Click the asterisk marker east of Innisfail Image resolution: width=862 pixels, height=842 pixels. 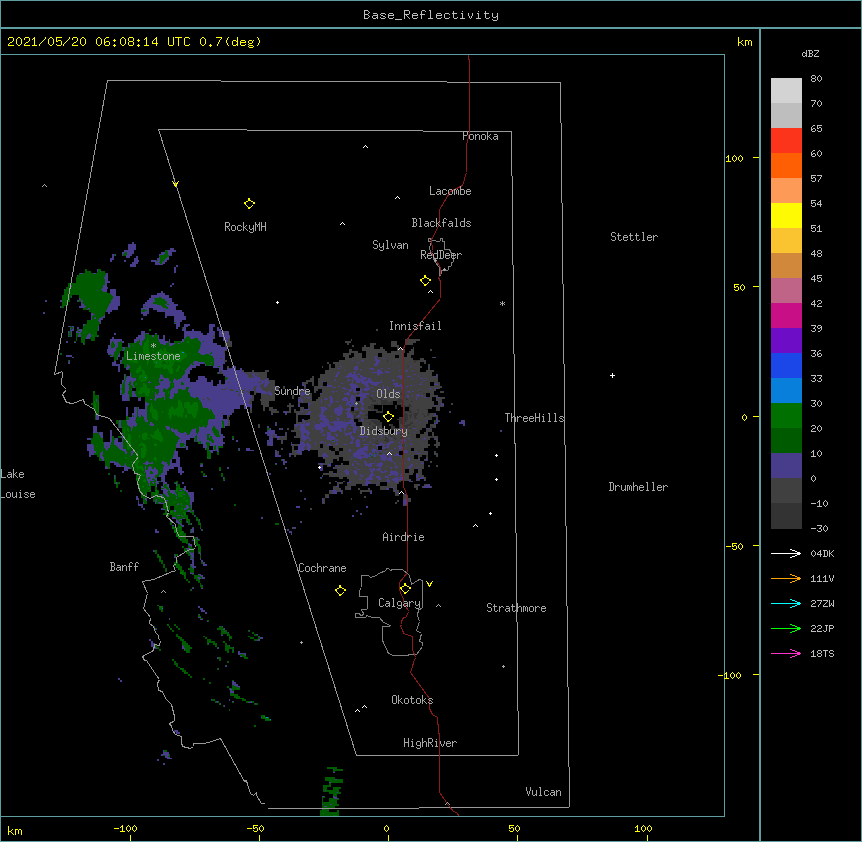[x=502, y=303]
